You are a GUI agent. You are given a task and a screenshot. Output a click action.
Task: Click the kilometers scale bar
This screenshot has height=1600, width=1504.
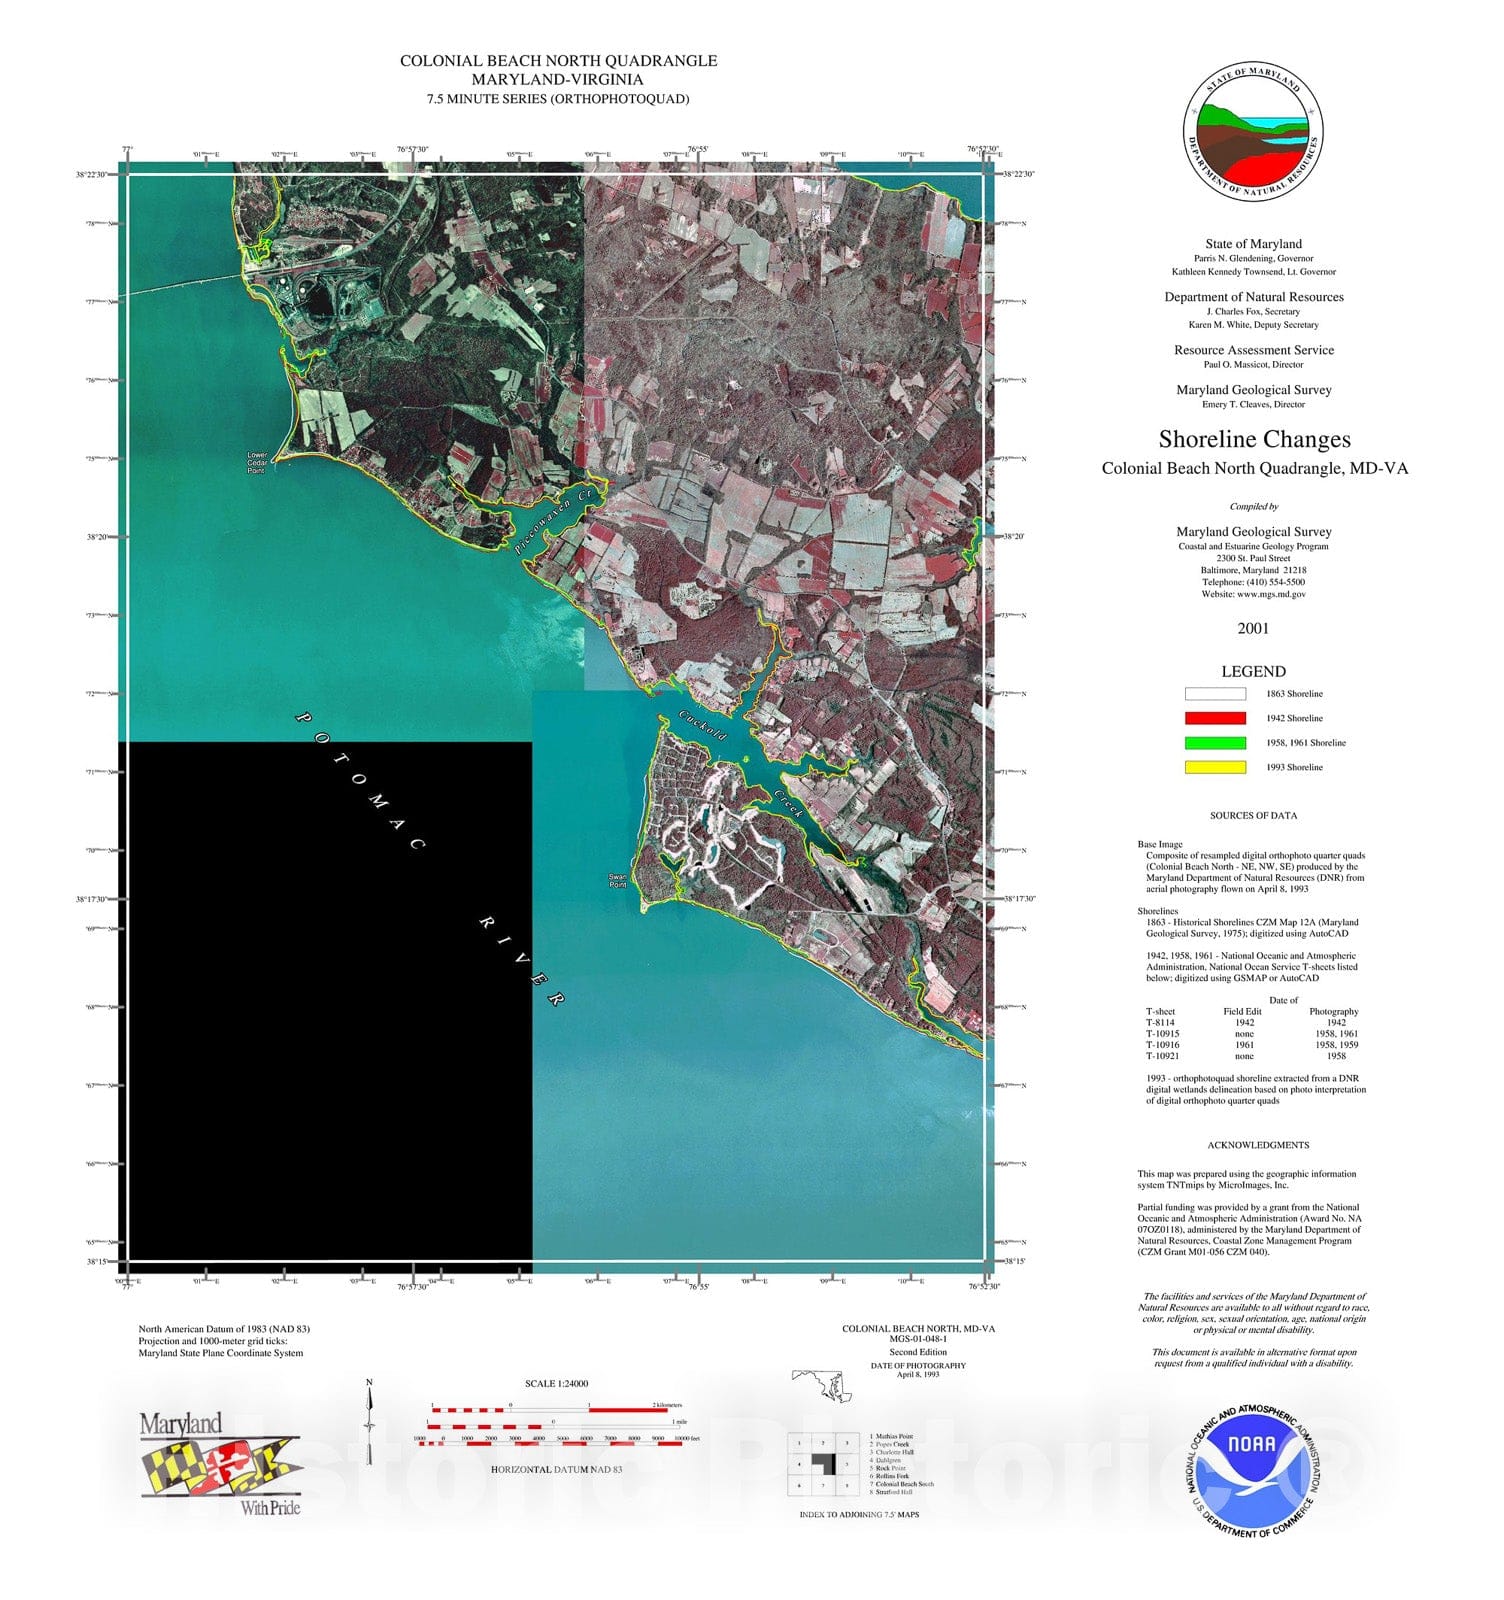coord(550,1409)
